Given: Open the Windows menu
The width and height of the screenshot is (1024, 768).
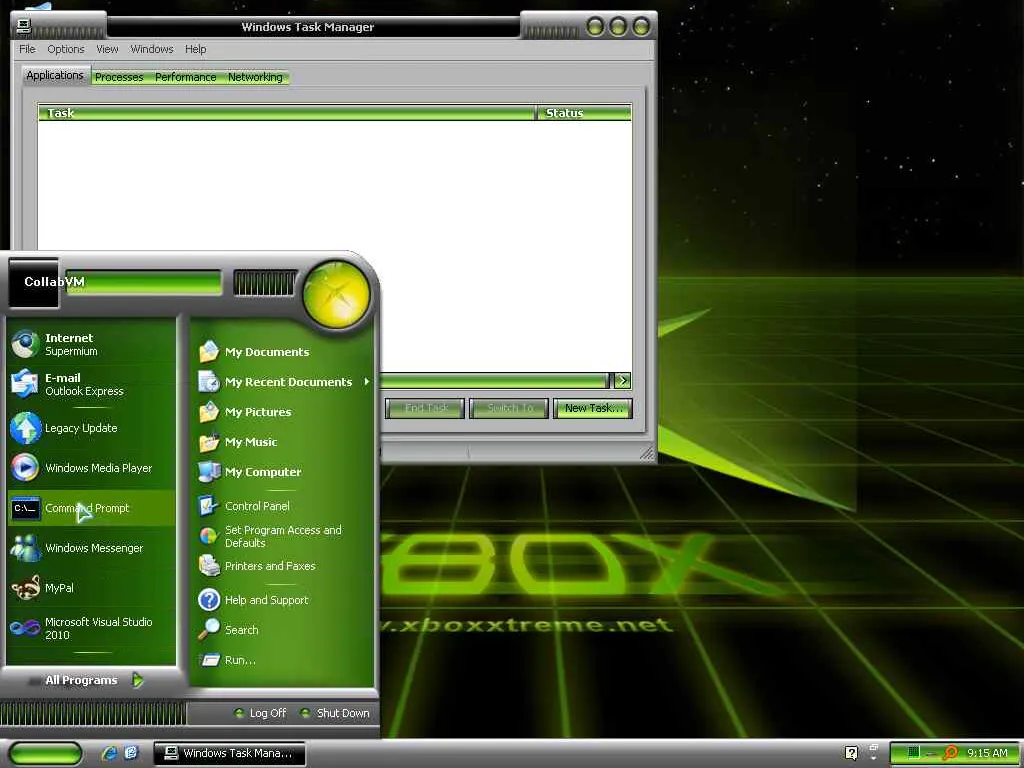Looking at the screenshot, I should [x=152, y=49].
